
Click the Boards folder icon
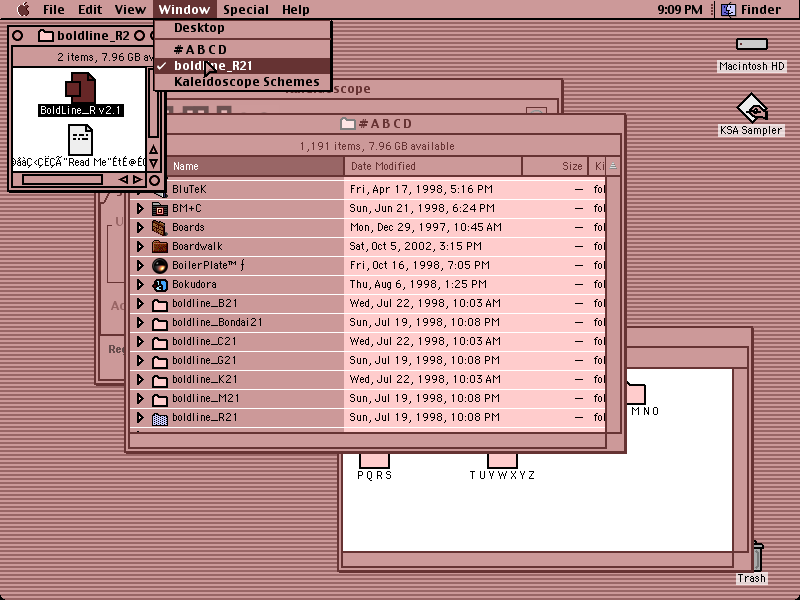(x=160, y=228)
